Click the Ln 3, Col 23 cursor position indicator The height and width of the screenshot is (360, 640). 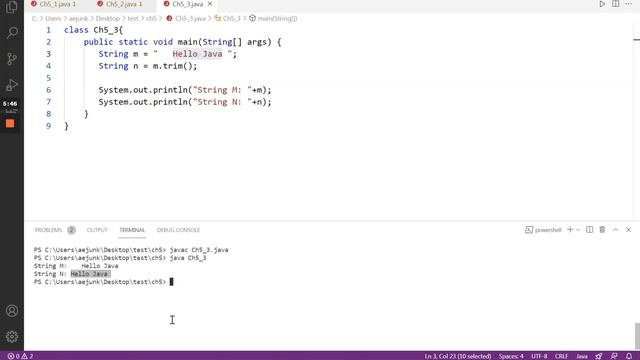(458, 356)
